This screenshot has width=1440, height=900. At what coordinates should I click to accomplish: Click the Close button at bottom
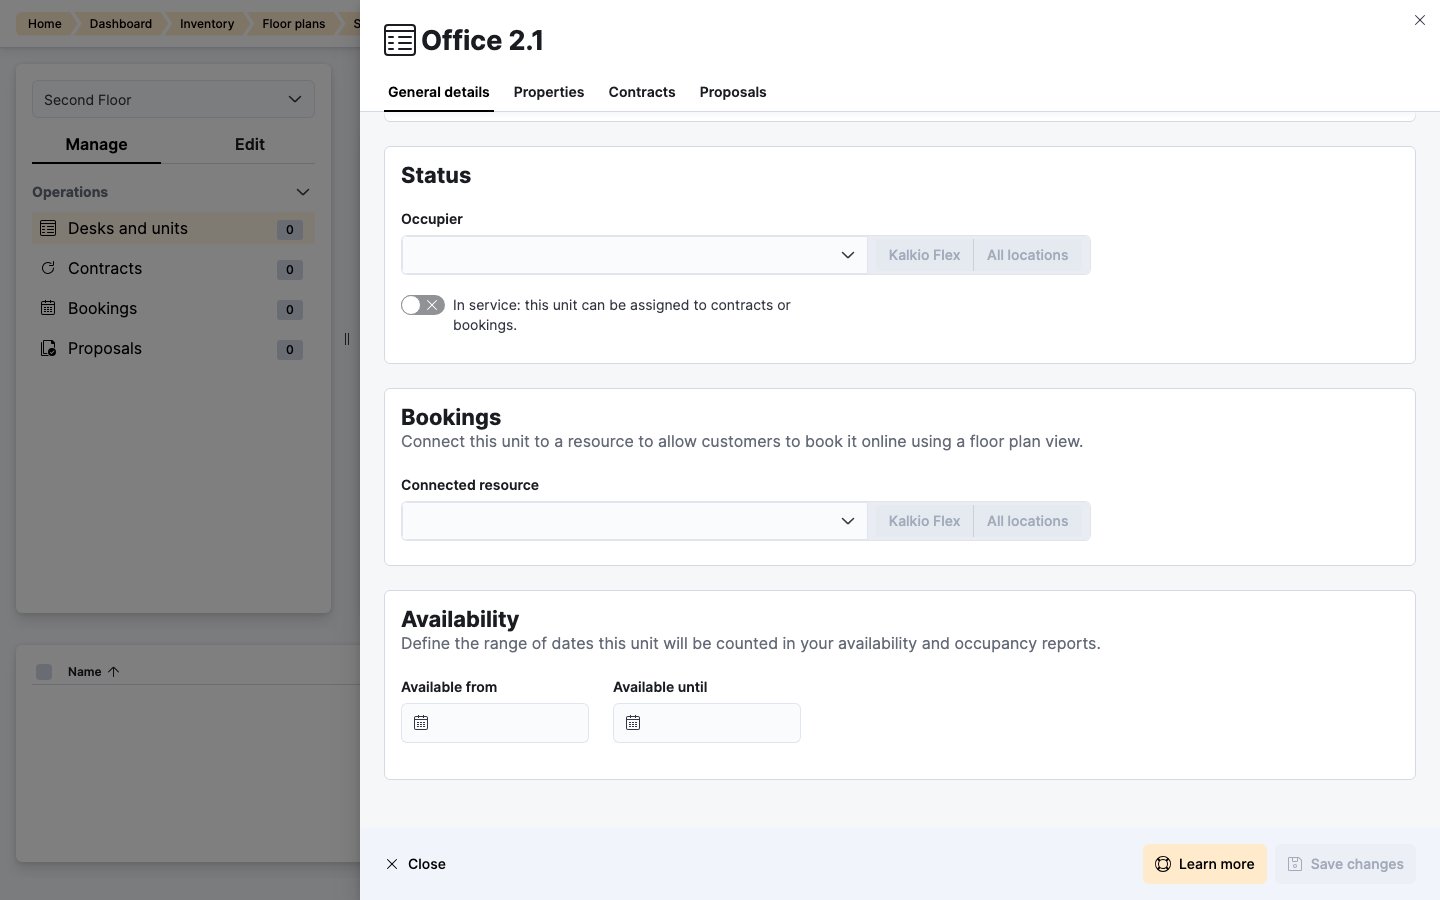click(x=416, y=864)
